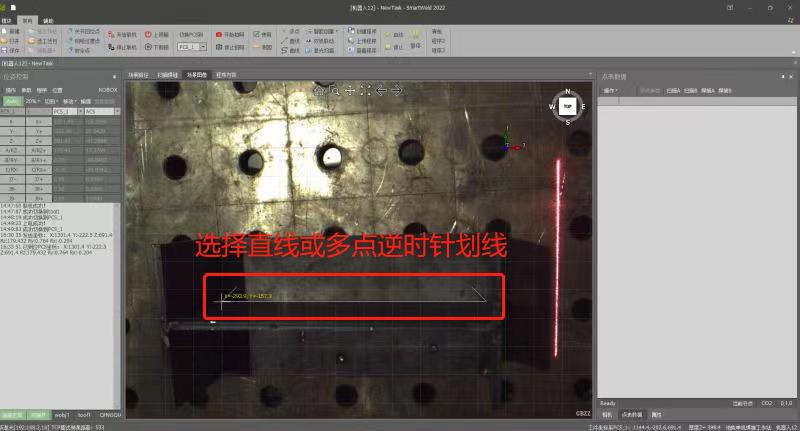Click the right arrow viewport icon
The width and height of the screenshot is (800, 431).
point(396,90)
